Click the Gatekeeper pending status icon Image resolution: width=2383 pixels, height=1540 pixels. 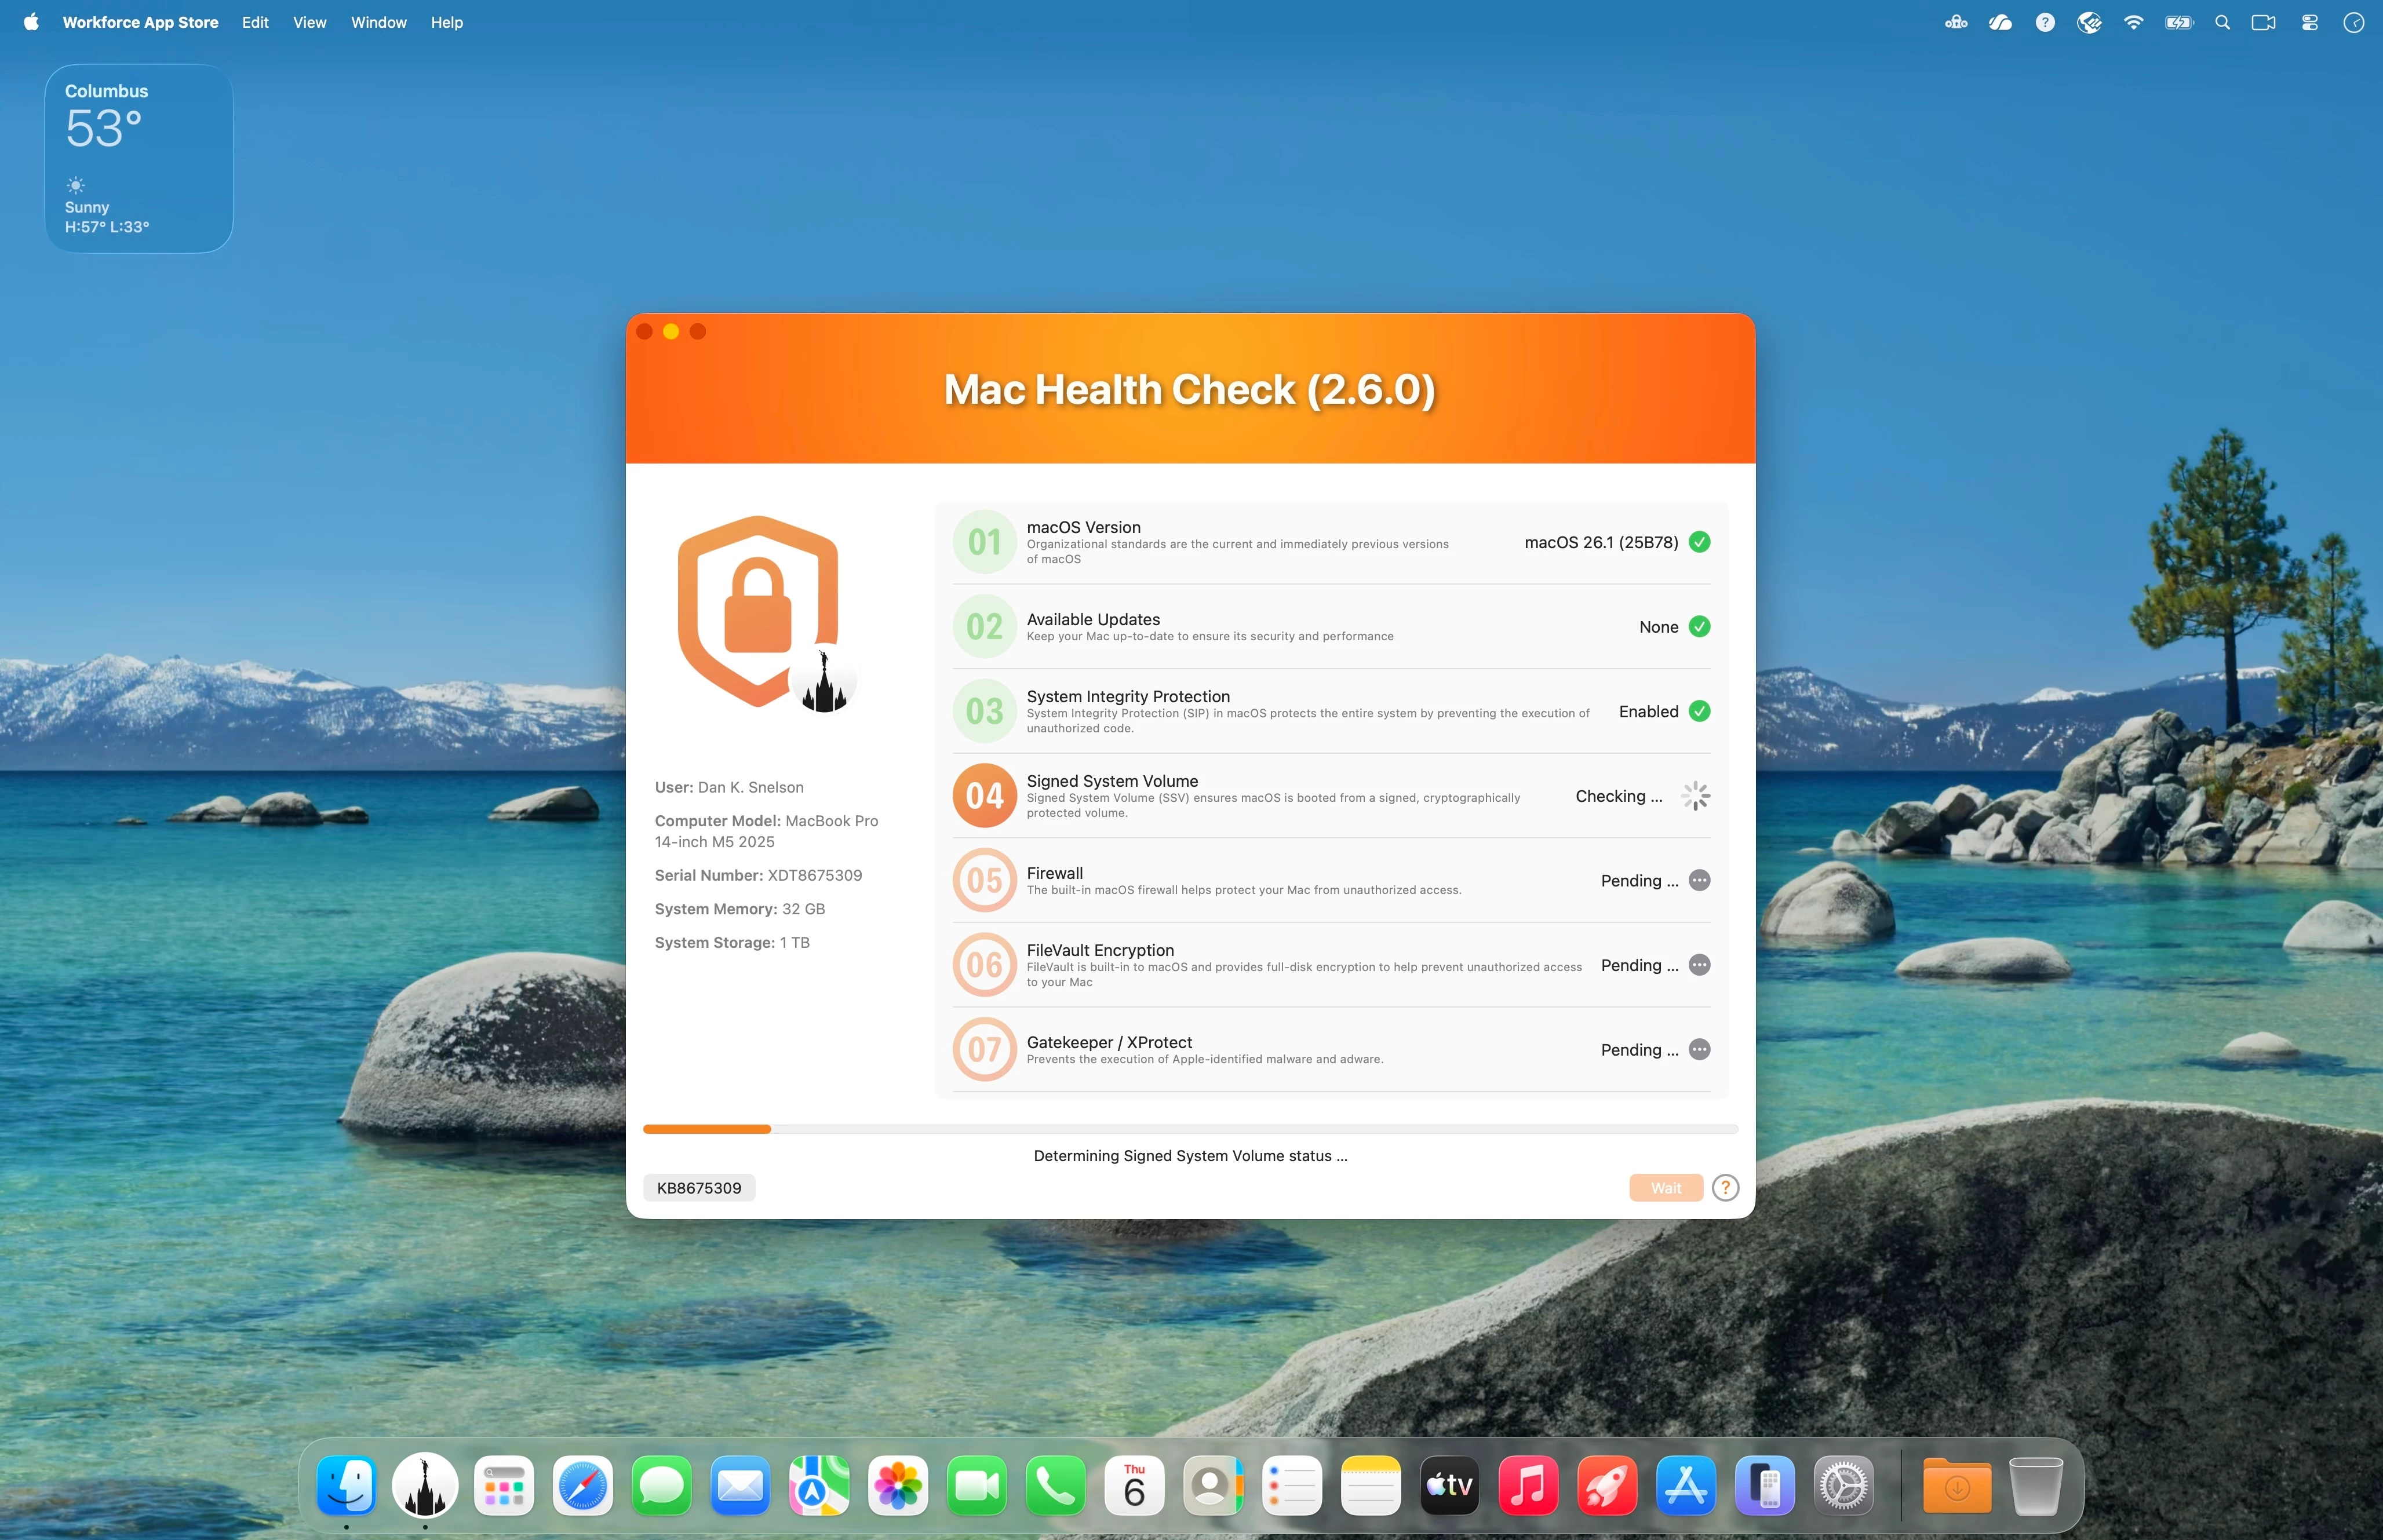tap(1699, 1049)
